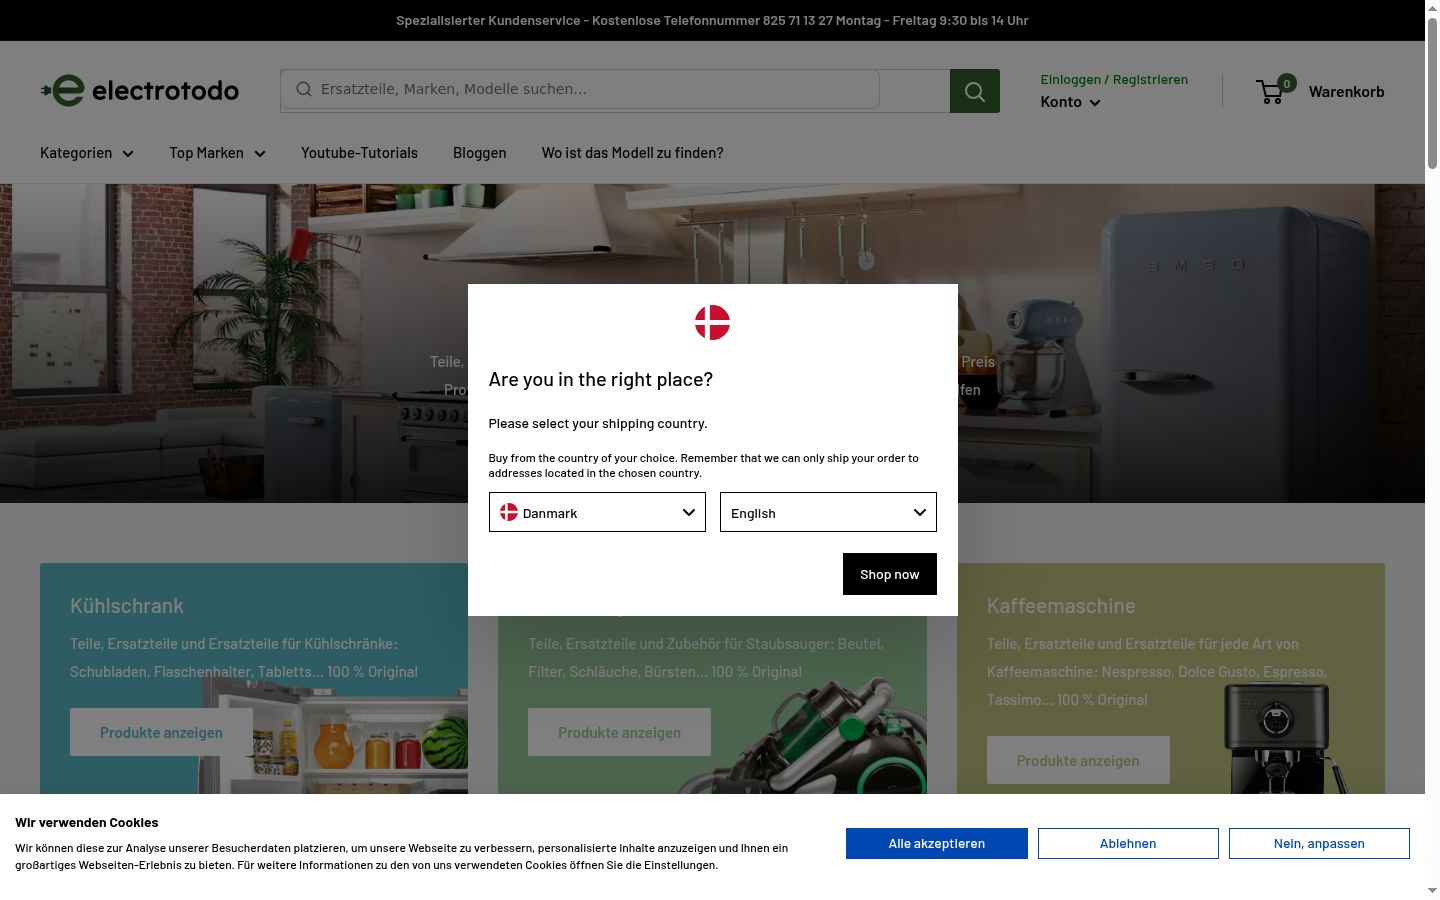Viewport: 1440px width, 900px height.
Task: Click 'Einloggen / Registrieren' link
Action: tap(1114, 79)
